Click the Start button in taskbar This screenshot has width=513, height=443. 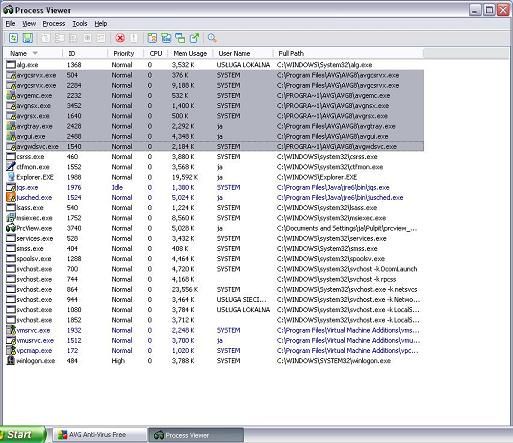[x=23, y=435]
